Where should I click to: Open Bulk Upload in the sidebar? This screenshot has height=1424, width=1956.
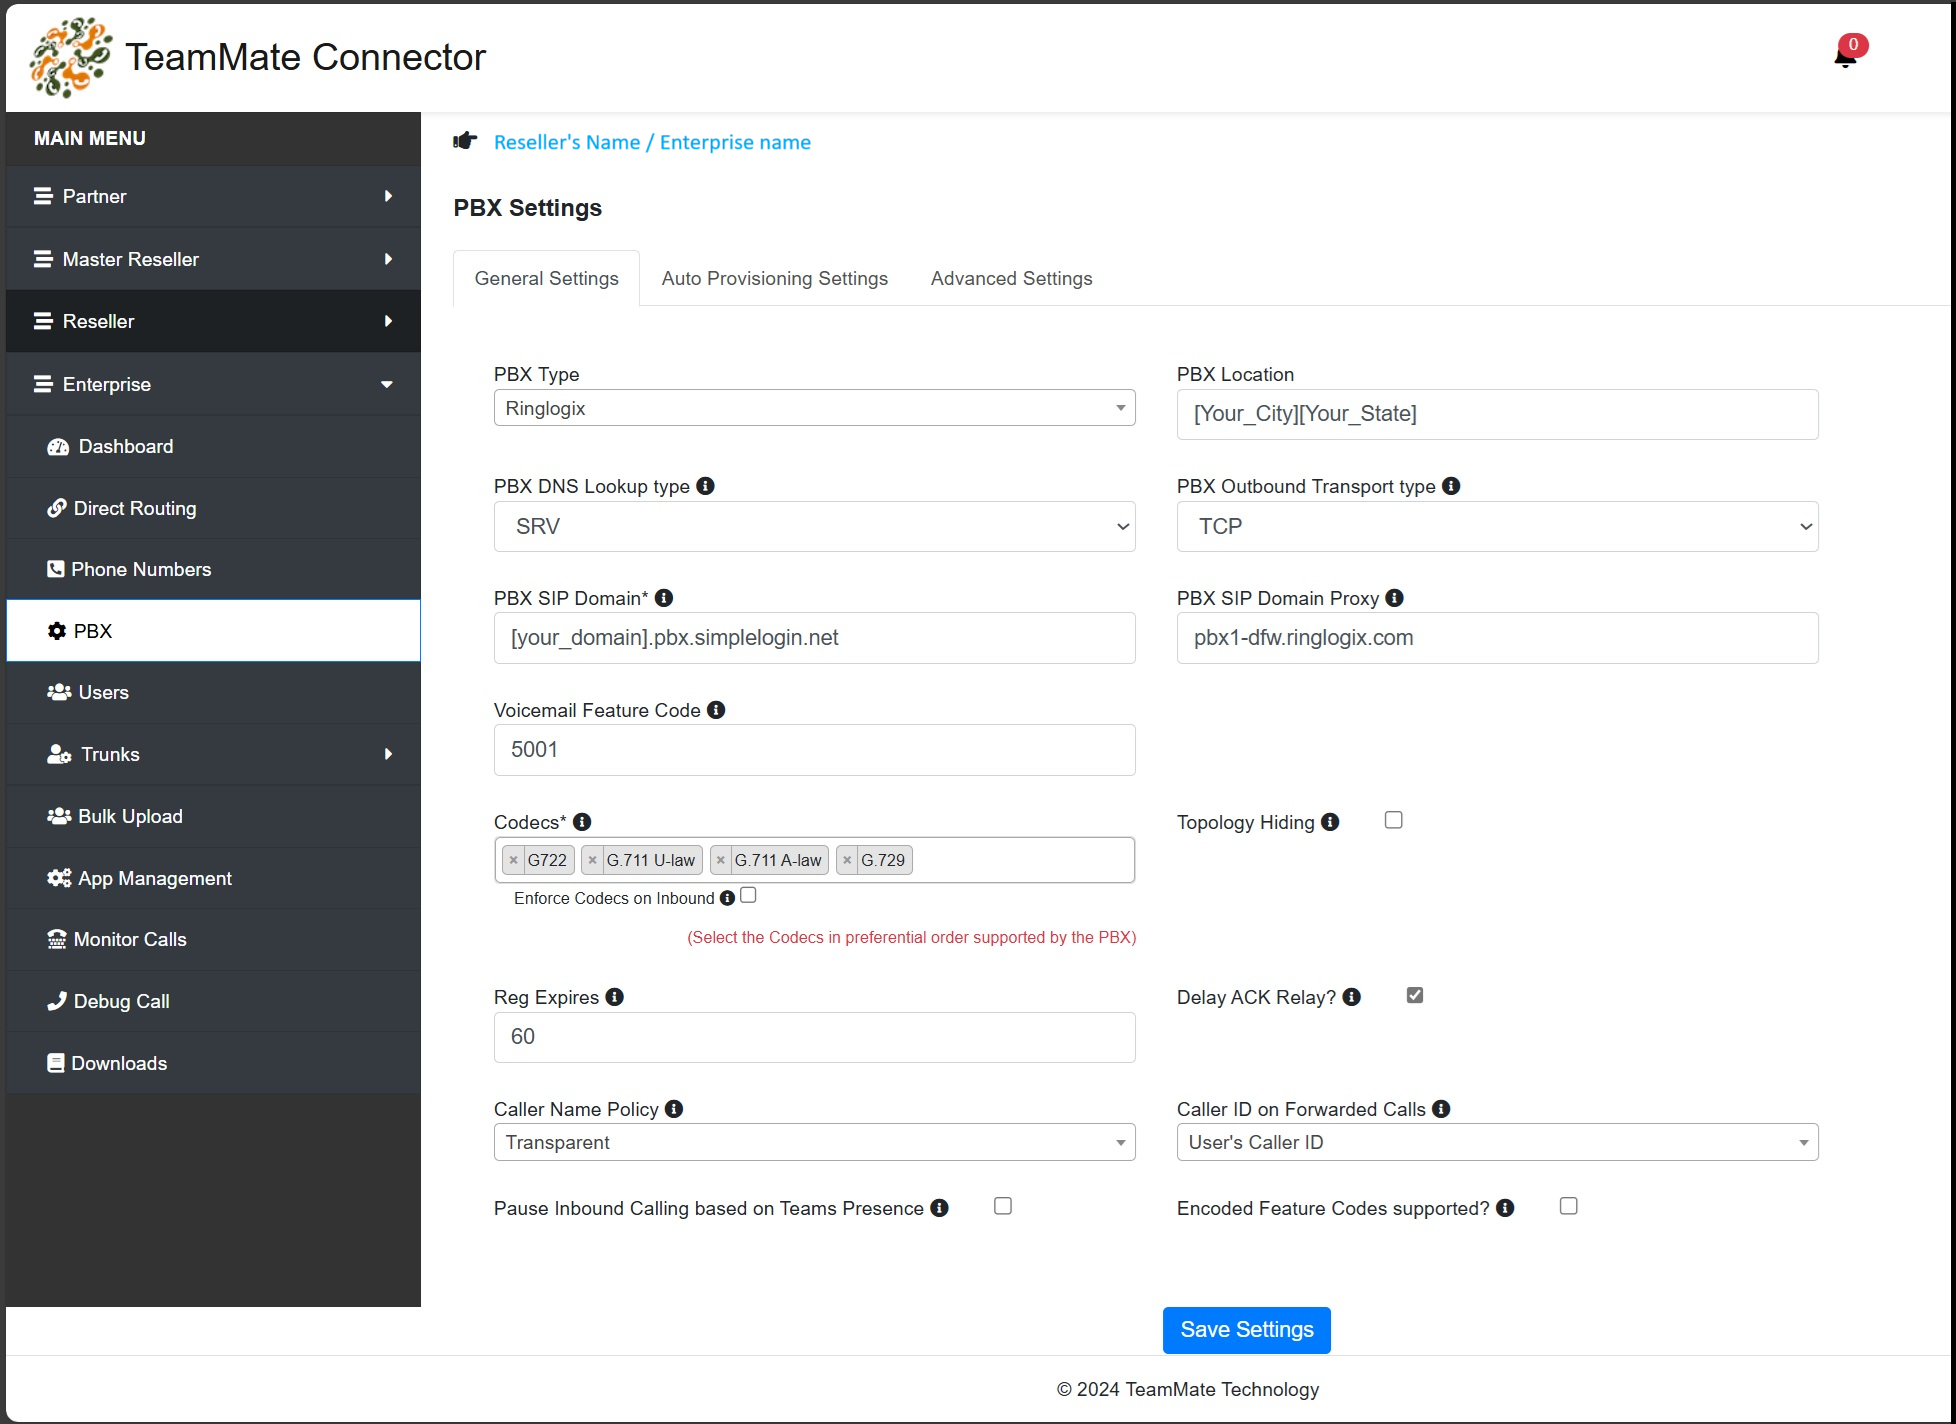(x=214, y=816)
